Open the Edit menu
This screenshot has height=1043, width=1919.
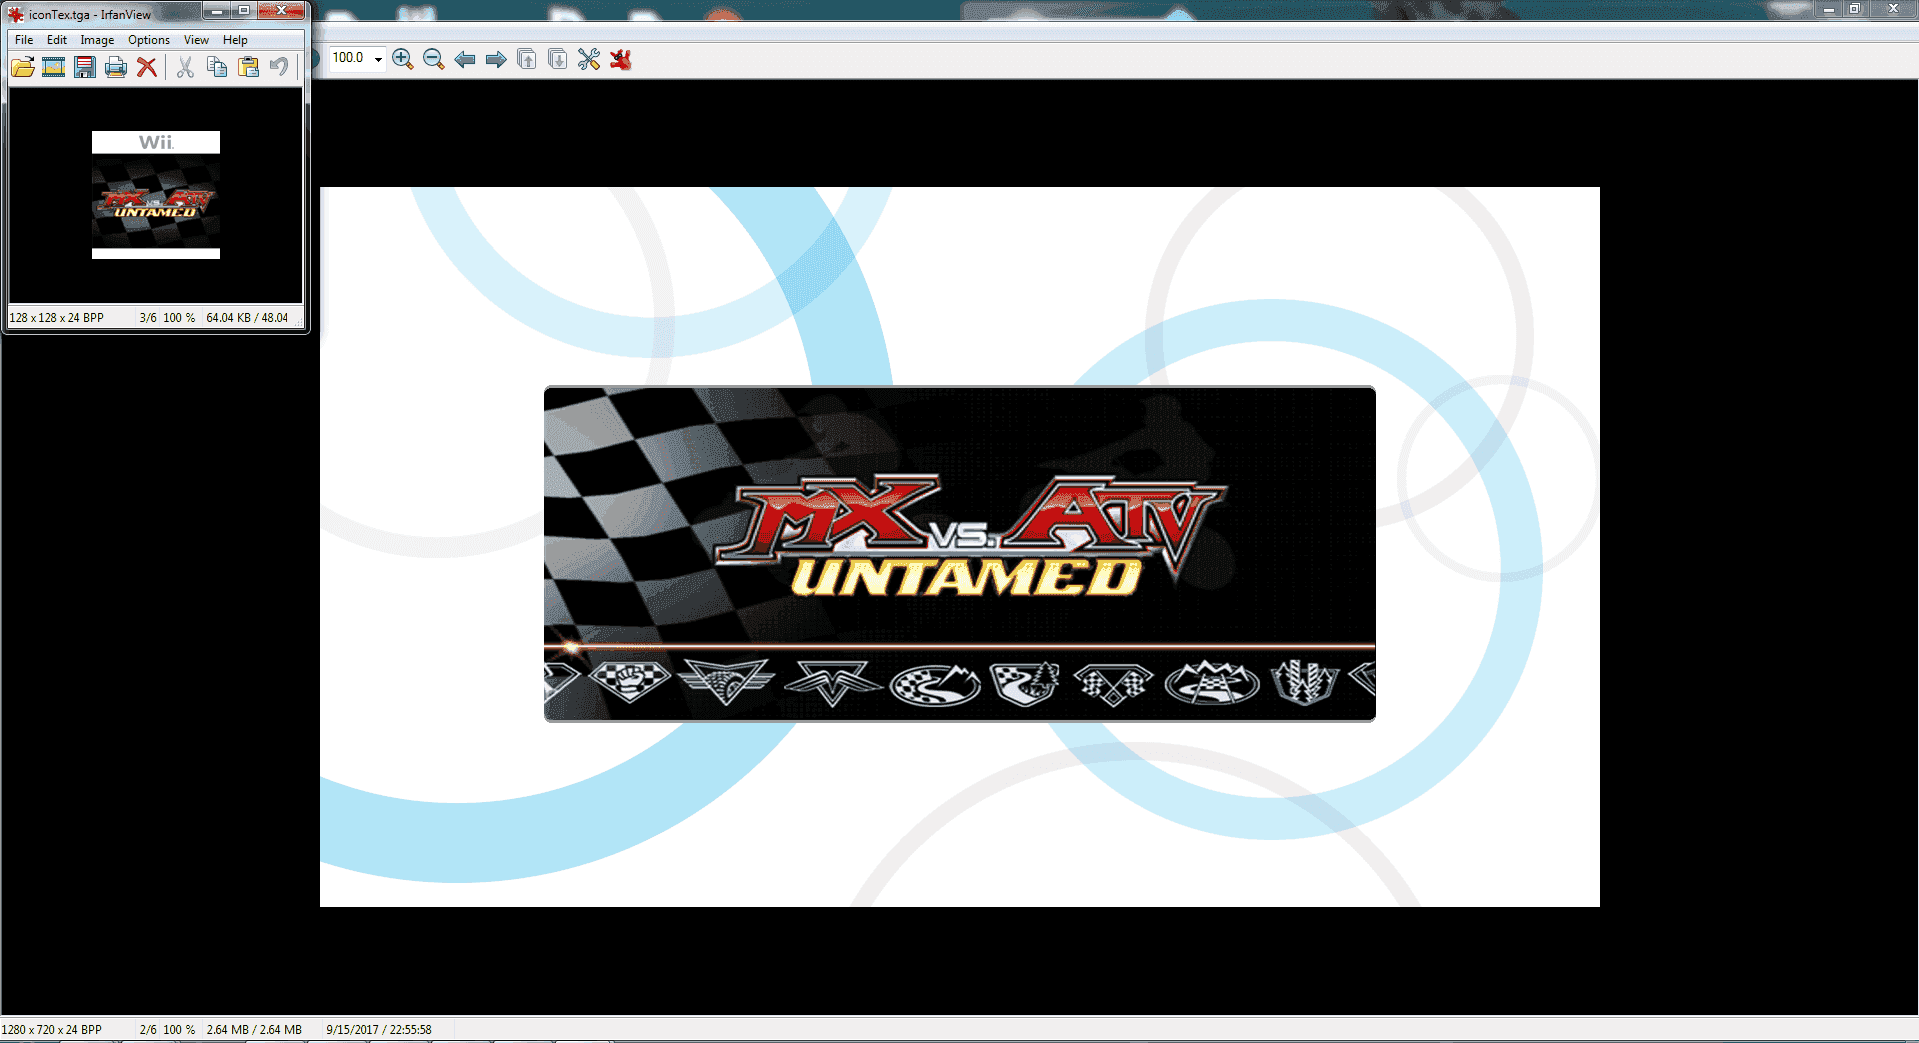click(x=57, y=40)
